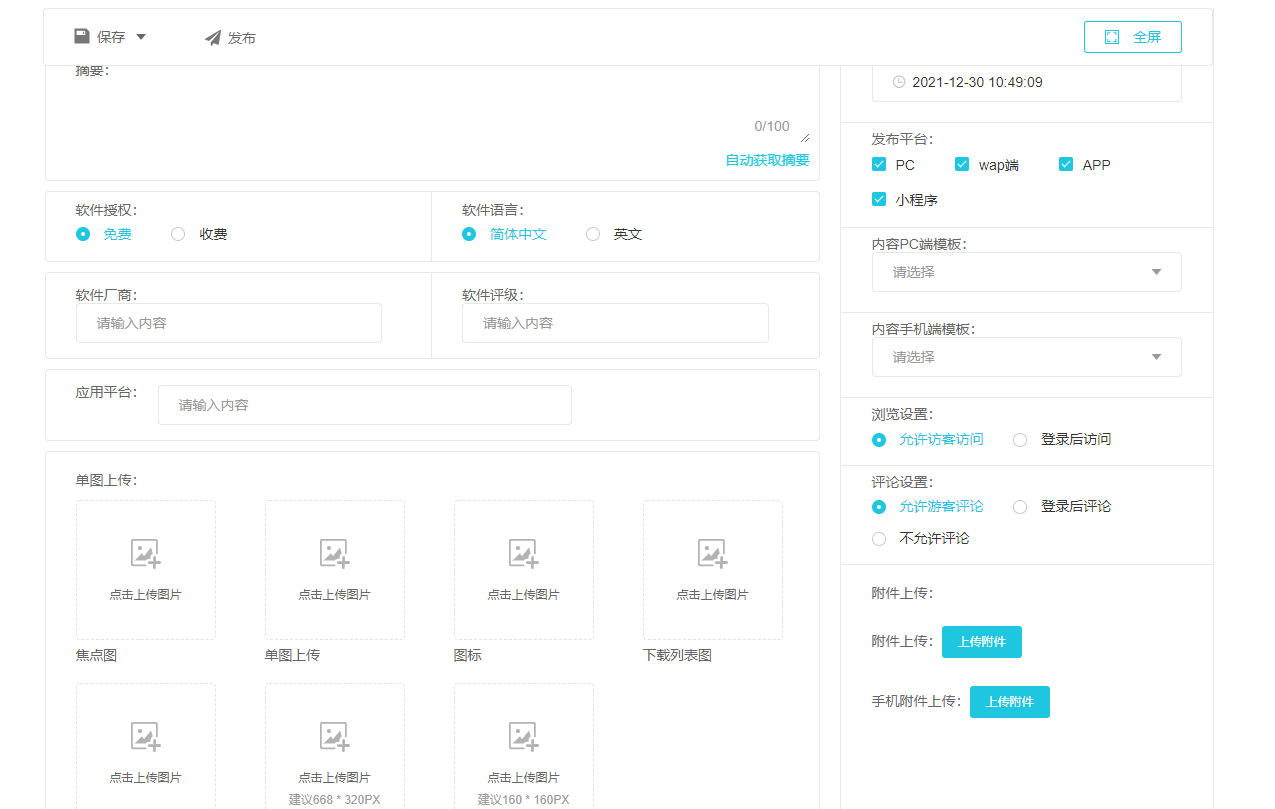Toggle the wap端 checkbox
The height and width of the screenshot is (809, 1275).
click(x=962, y=165)
